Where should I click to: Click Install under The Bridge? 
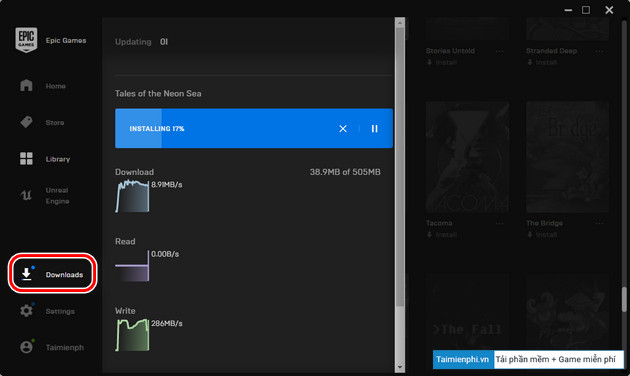pos(546,234)
